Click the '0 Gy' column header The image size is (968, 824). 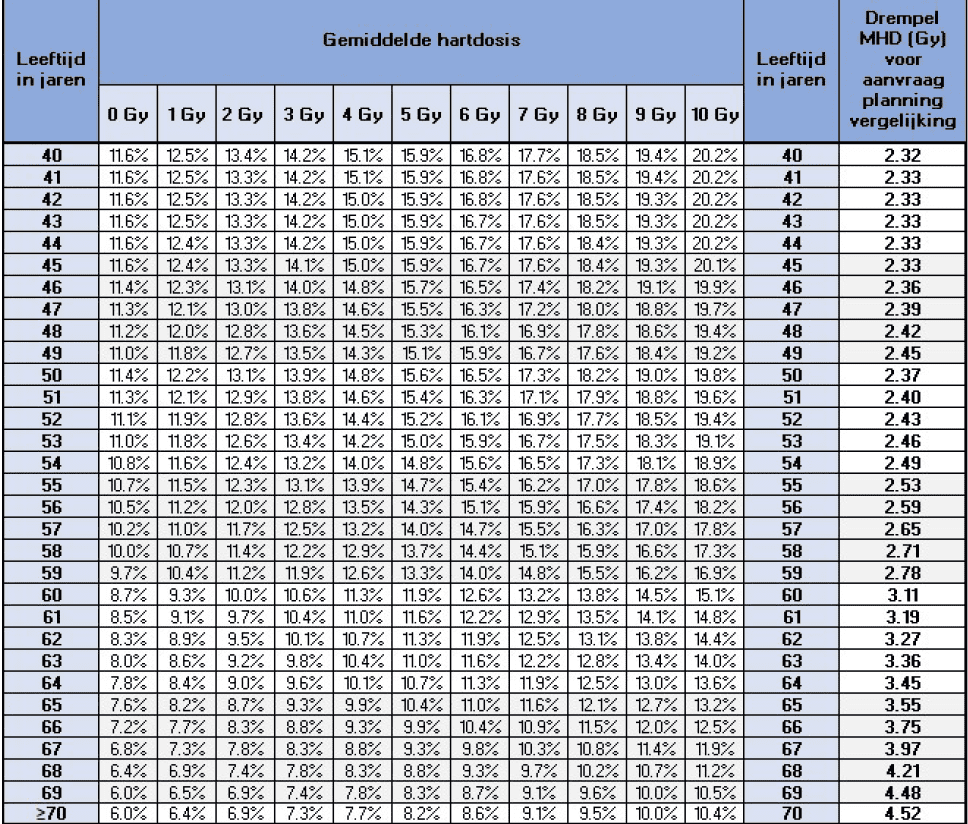[x=128, y=115]
